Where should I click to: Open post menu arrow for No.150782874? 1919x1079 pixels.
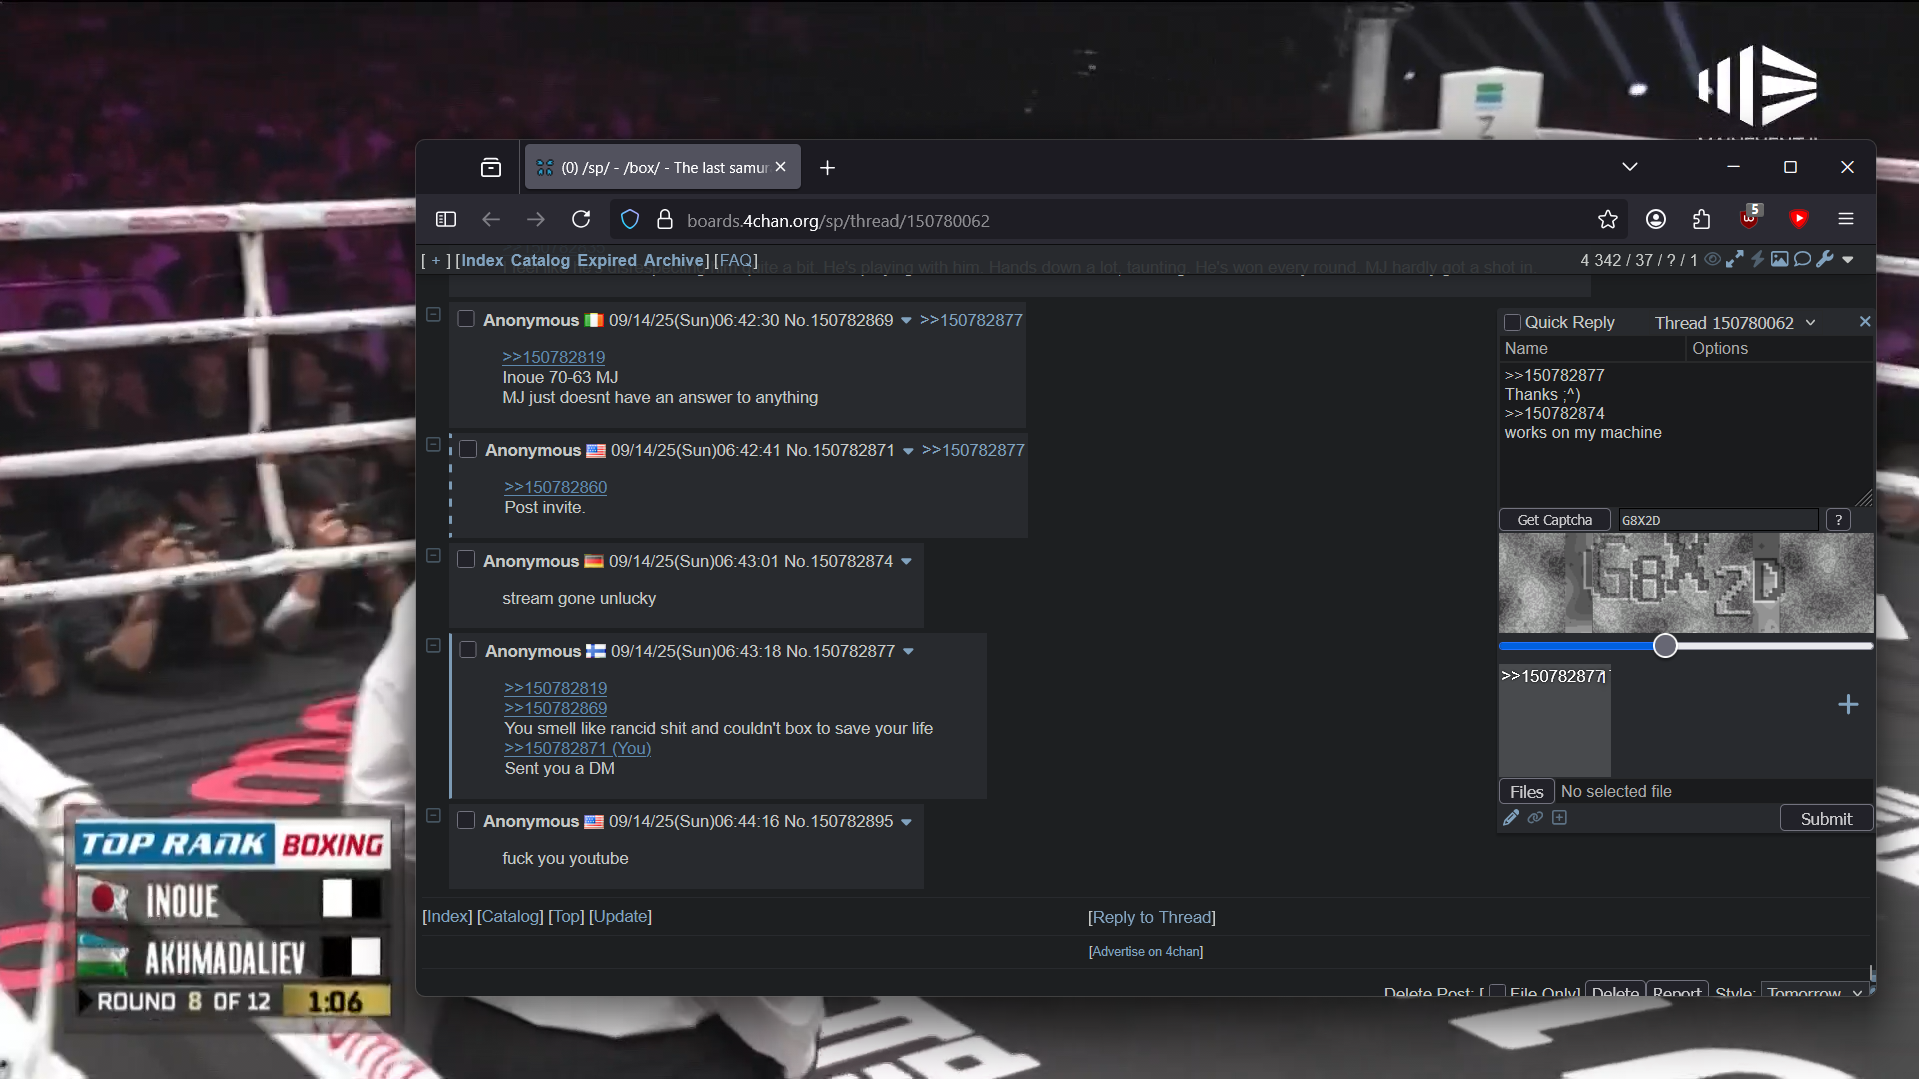(x=906, y=562)
